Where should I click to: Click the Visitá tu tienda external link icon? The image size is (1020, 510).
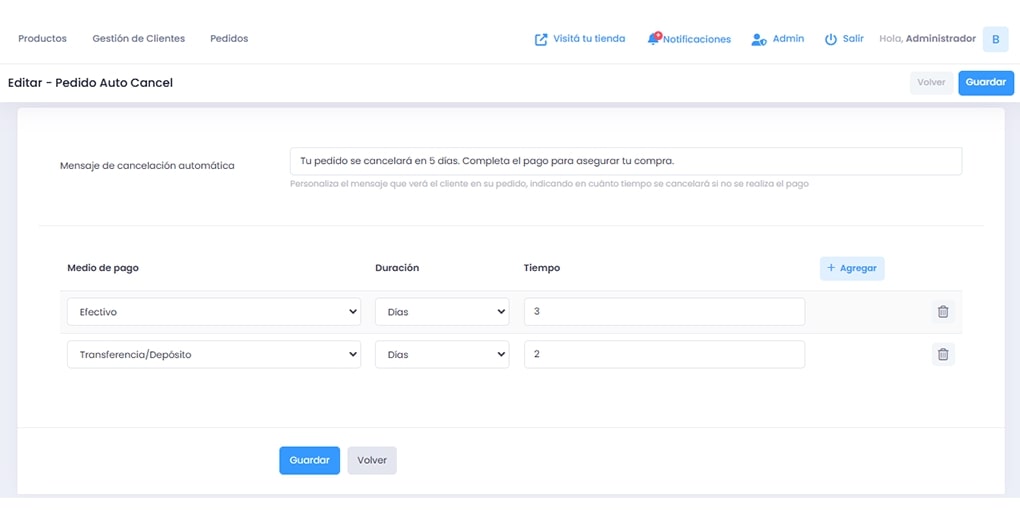541,39
